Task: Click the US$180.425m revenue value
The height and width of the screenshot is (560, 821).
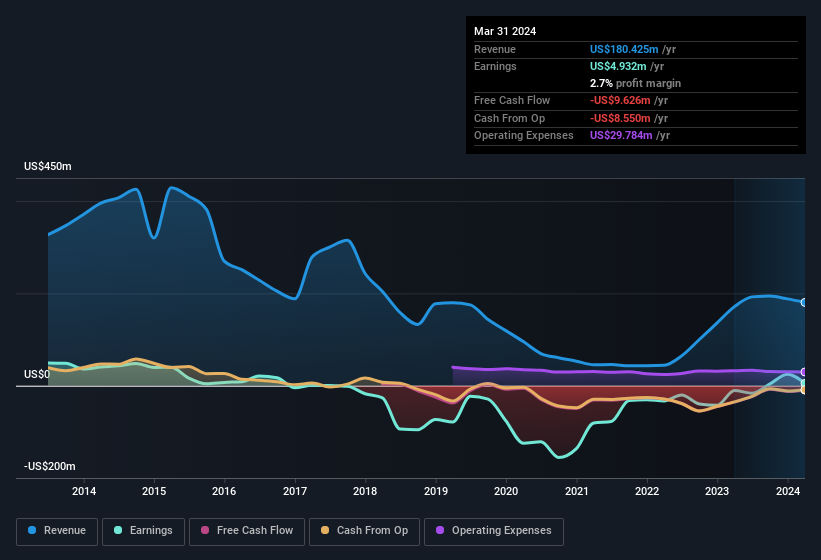Action: [x=624, y=49]
